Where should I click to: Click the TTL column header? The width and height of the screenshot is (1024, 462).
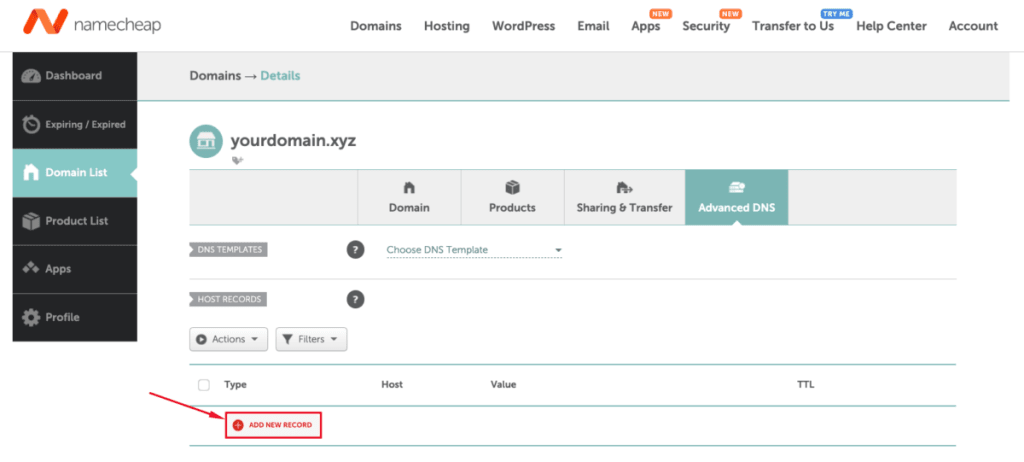806,384
